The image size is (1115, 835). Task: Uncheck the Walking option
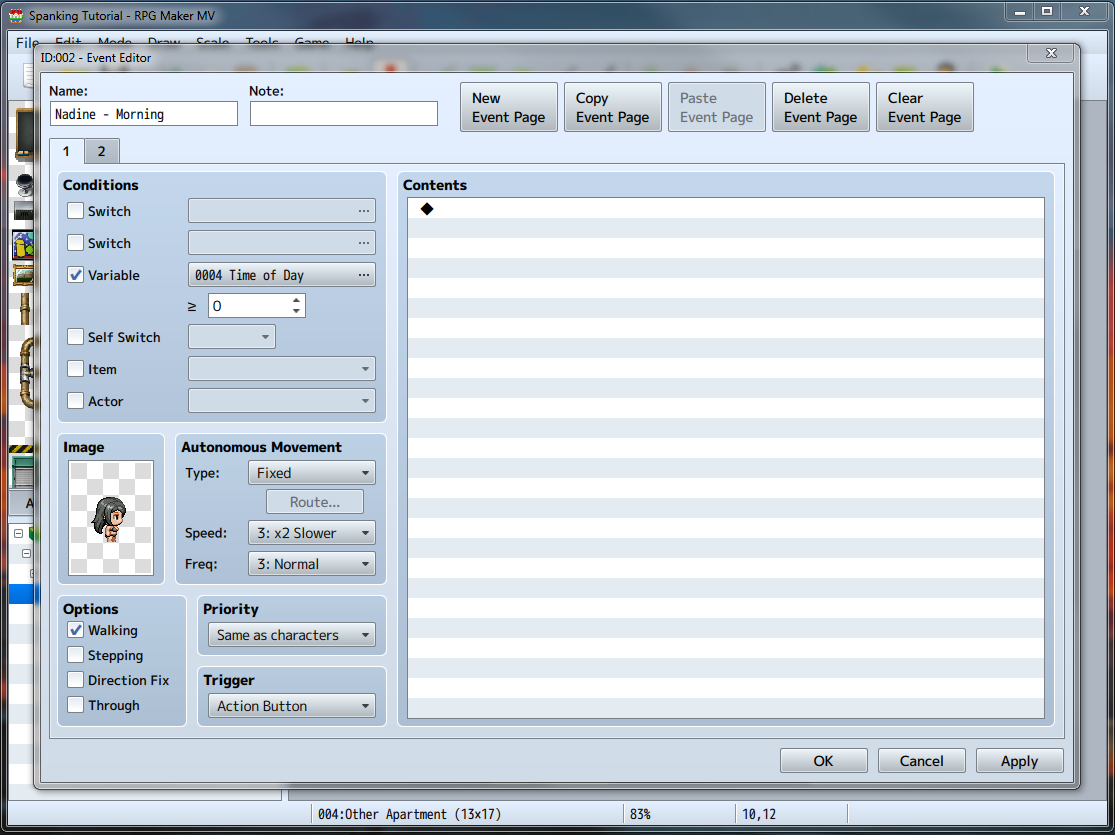pos(75,630)
